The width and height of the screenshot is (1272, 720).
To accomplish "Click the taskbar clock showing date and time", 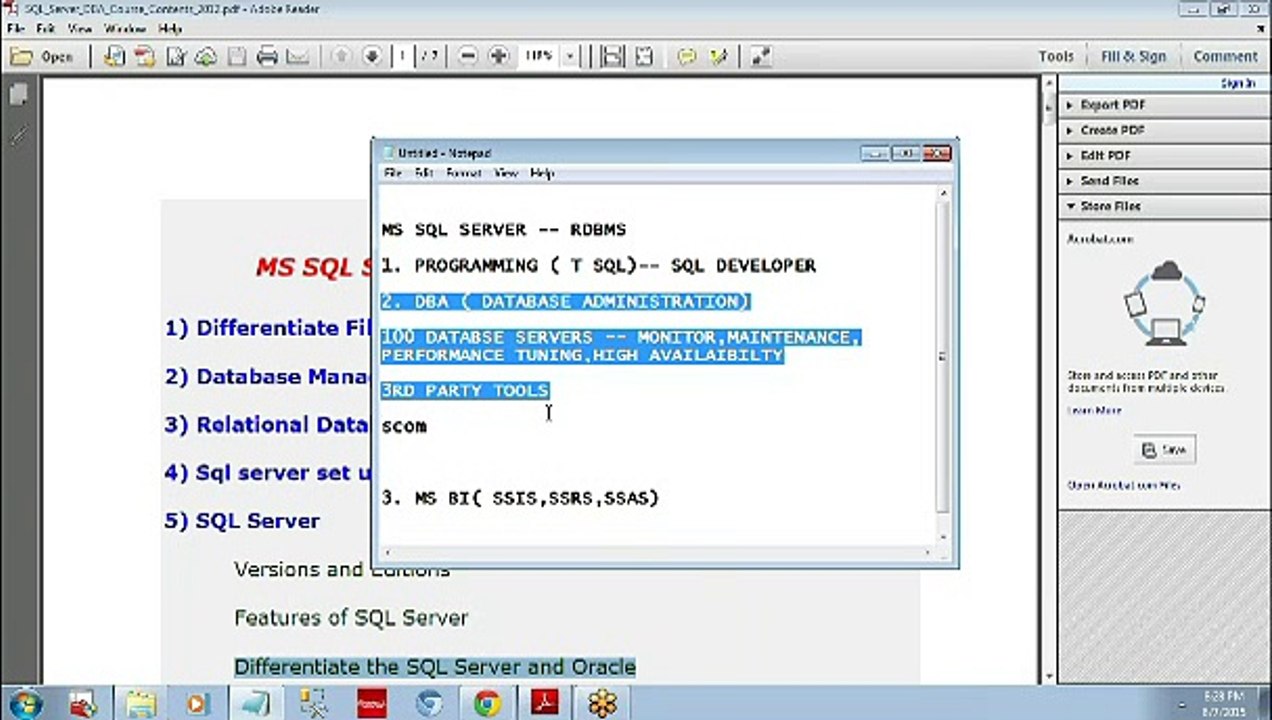I will pyautogui.click(x=1224, y=703).
